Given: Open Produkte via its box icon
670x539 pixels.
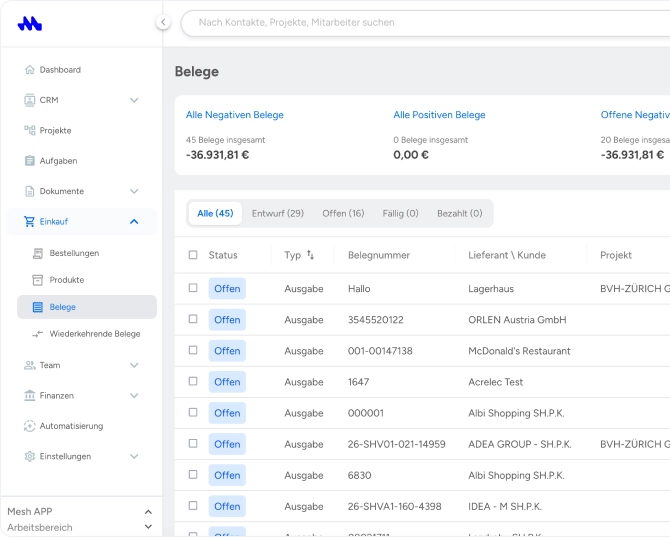Looking at the screenshot, I should [x=38, y=280].
